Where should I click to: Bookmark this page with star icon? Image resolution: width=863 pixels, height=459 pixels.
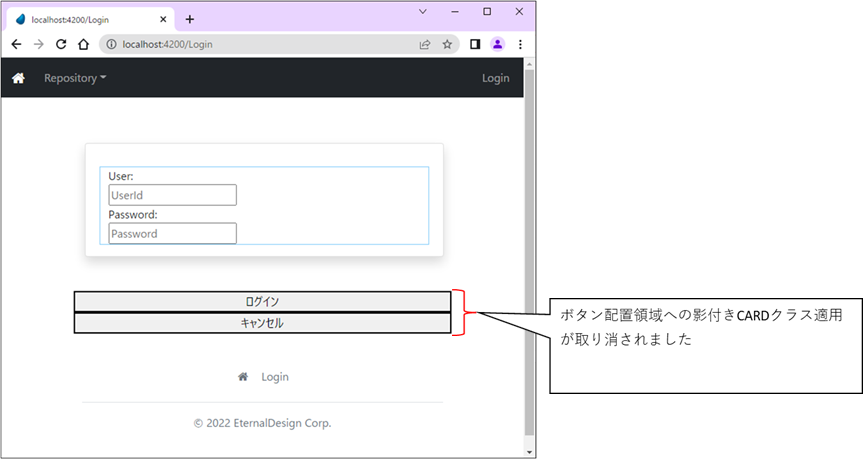[447, 44]
